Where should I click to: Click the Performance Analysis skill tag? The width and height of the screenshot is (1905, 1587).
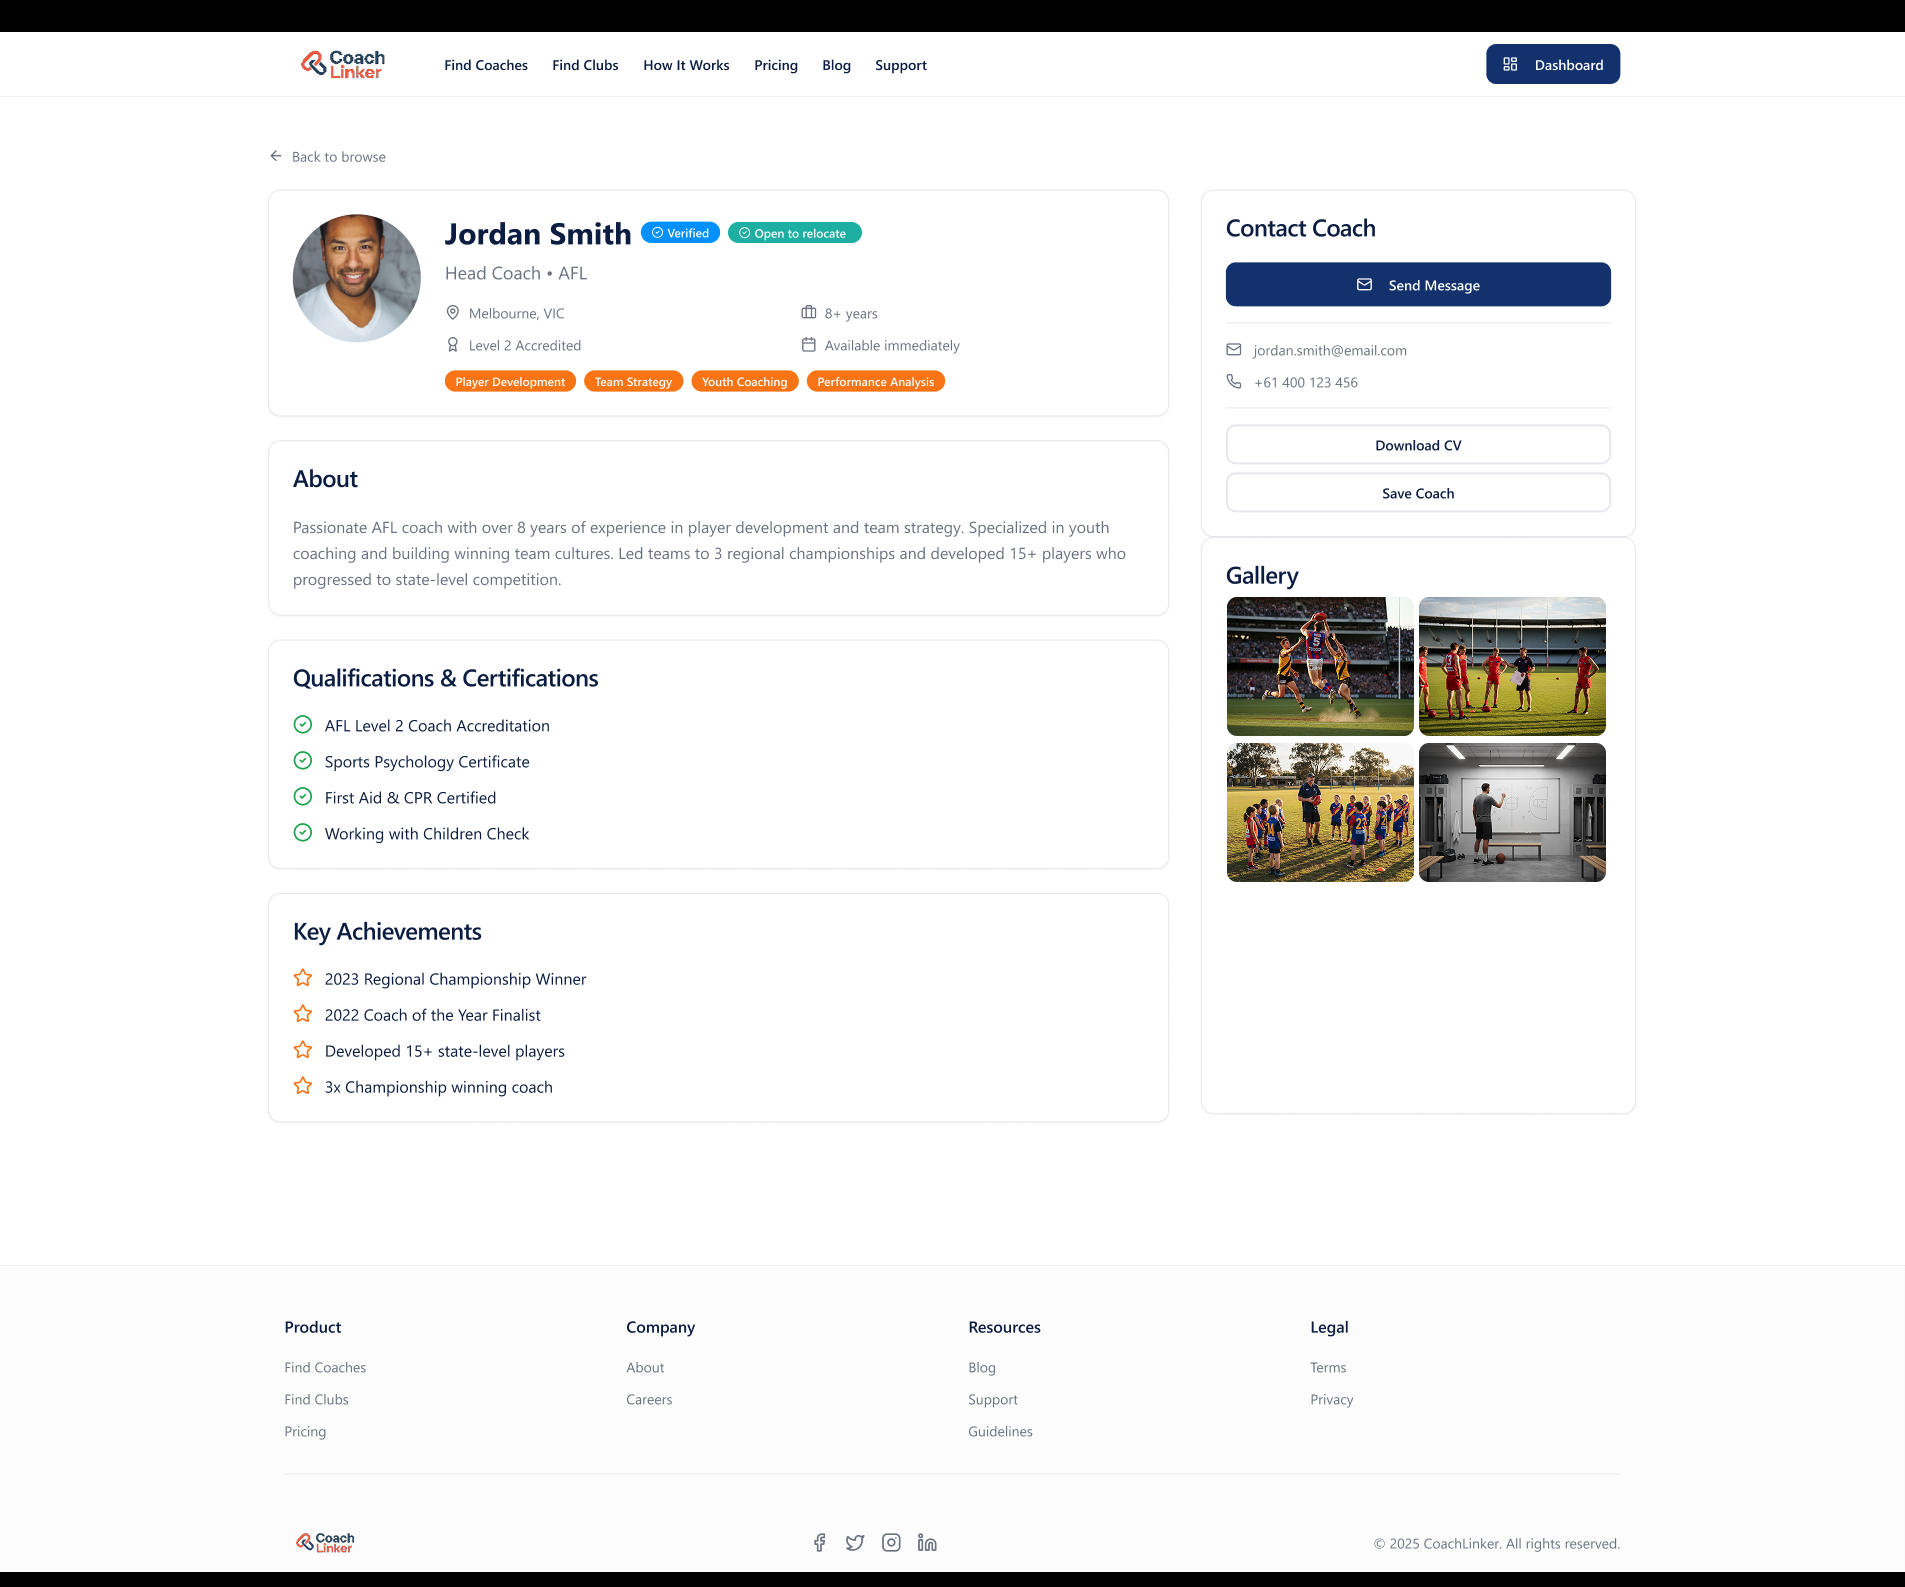875,382
